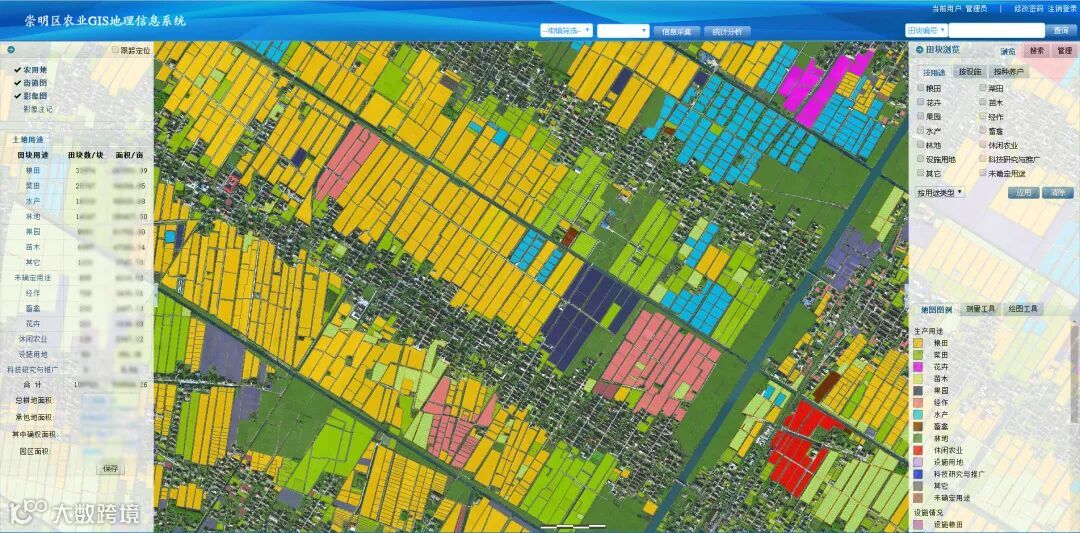The image size is (1080, 533).
Task: Click the 保存 button in the left panel
Action: [110, 469]
